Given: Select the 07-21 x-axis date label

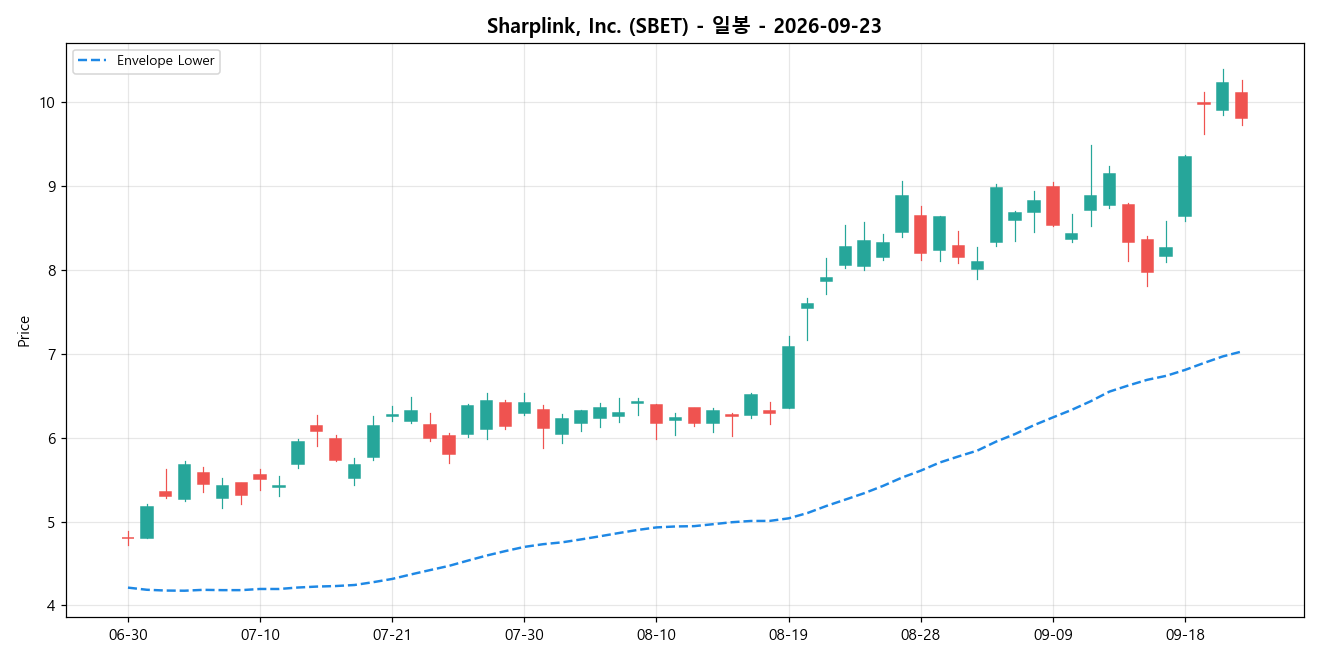Looking at the screenshot, I should point(392,634).
